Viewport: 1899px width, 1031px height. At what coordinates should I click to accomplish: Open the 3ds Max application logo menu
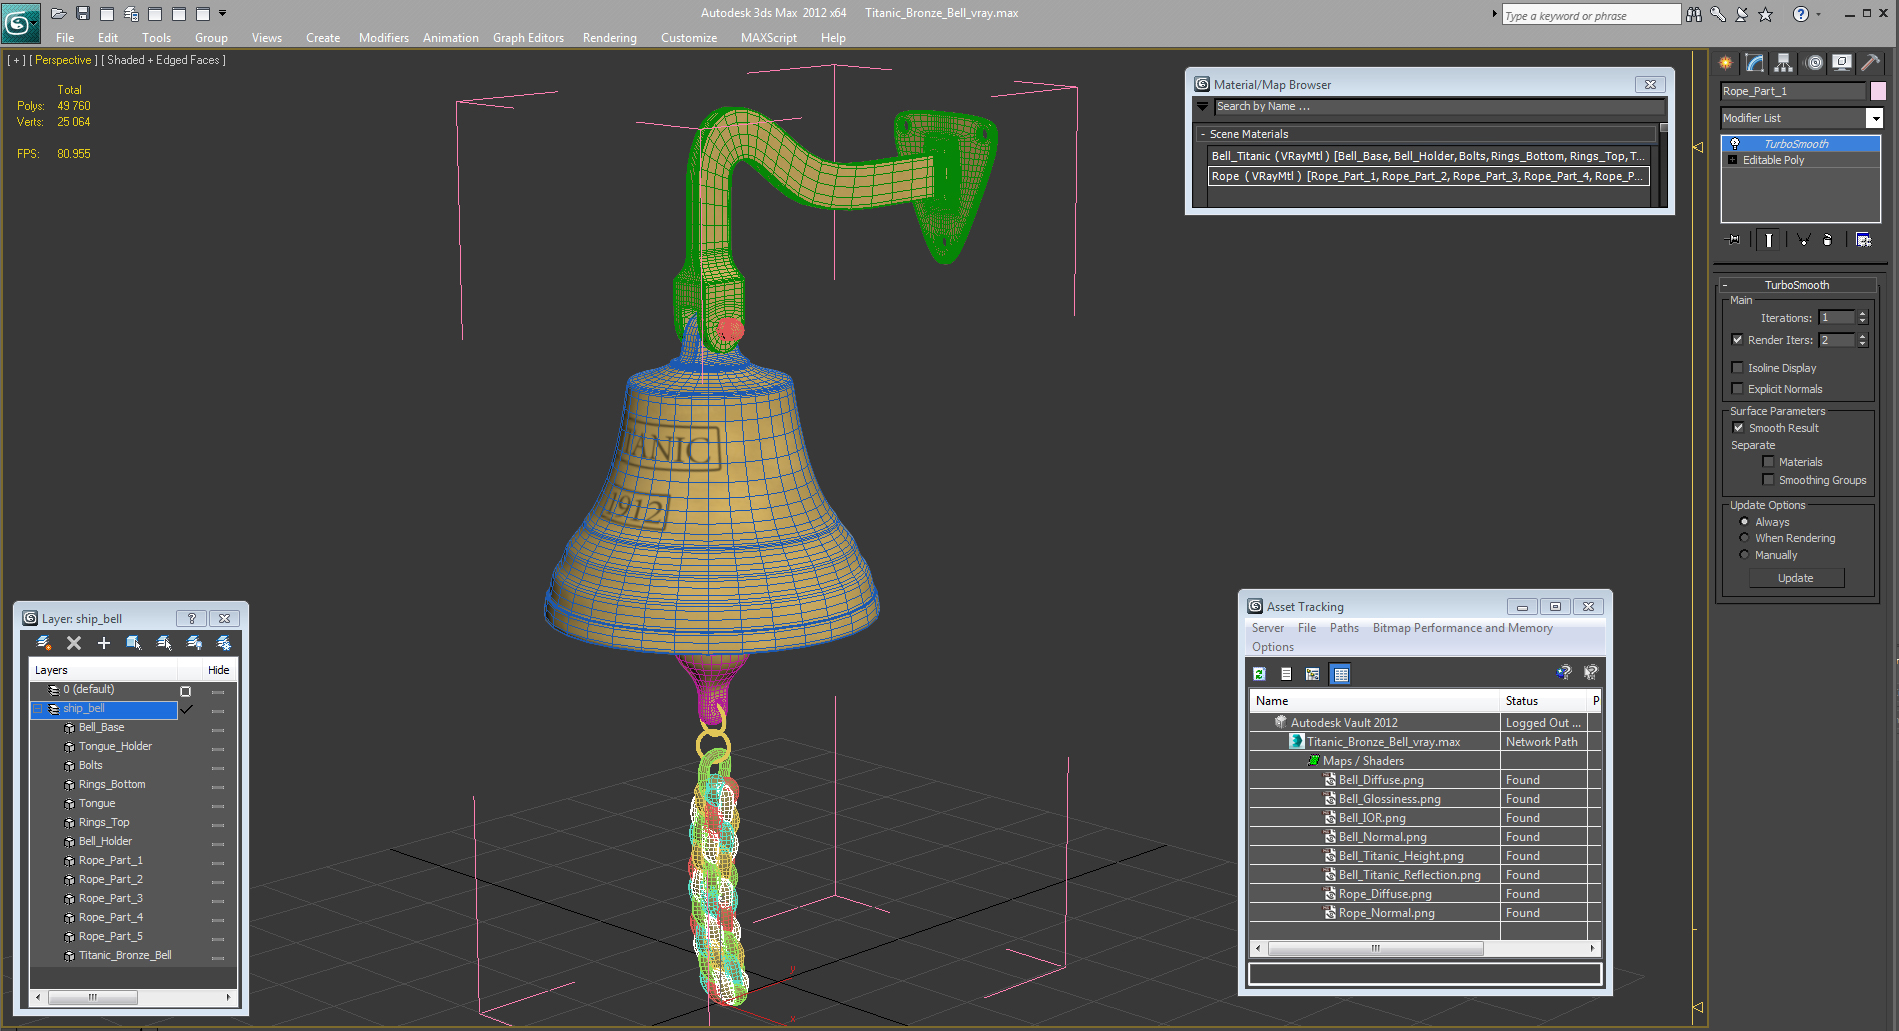(19, 22)
